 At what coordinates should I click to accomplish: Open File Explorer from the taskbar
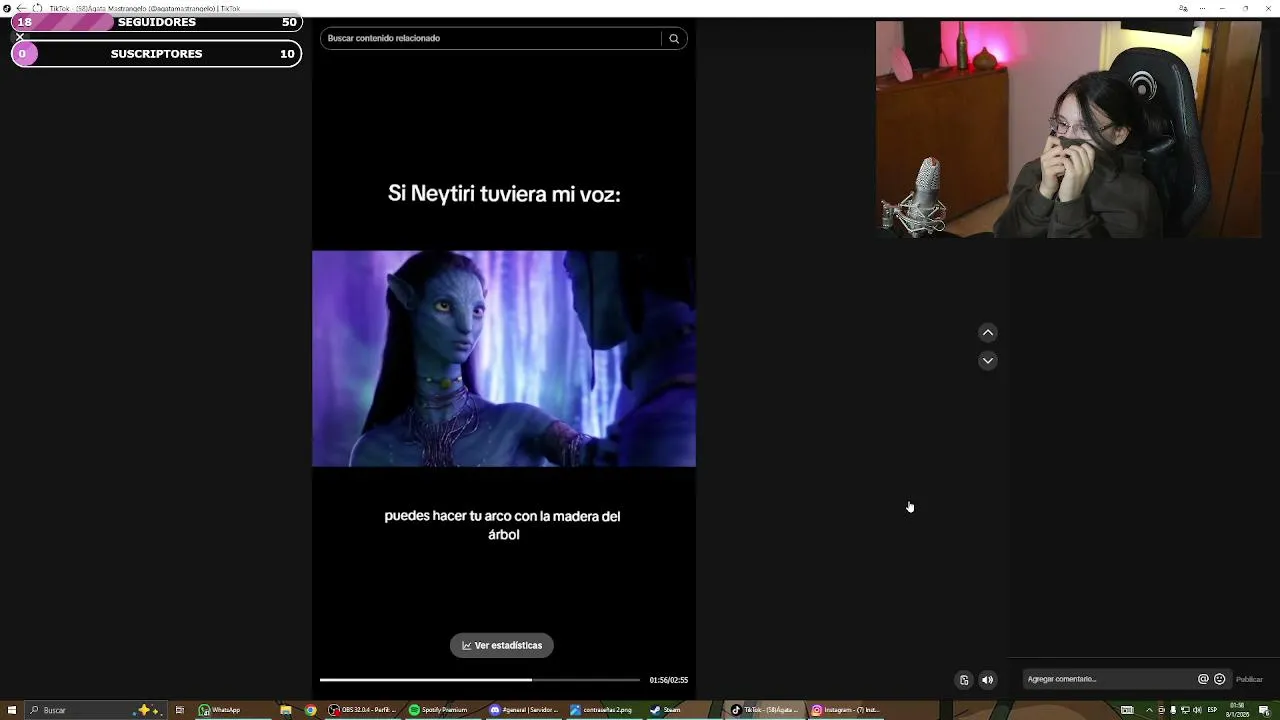(286, 710)
